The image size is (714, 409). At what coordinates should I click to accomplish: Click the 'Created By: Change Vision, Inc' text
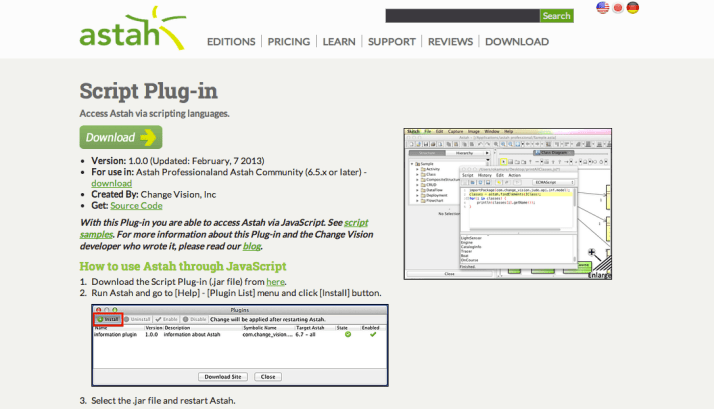point(153,194)
